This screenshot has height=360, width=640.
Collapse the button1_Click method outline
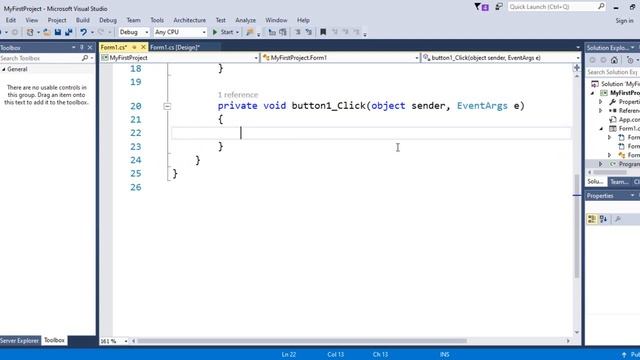(x=167, y=106)
